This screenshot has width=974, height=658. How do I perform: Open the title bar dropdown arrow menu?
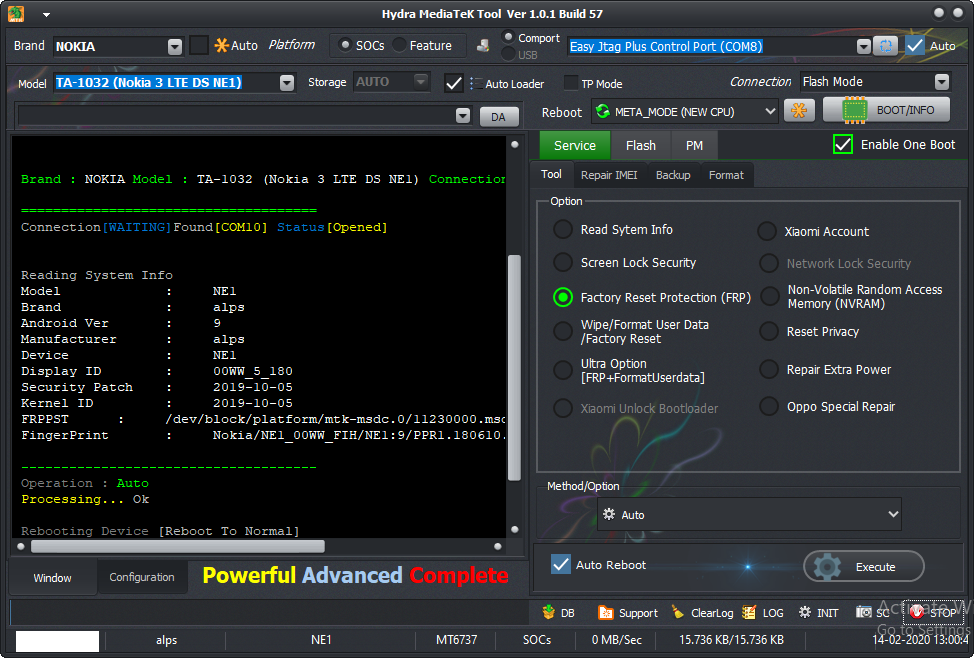(46, 14)
